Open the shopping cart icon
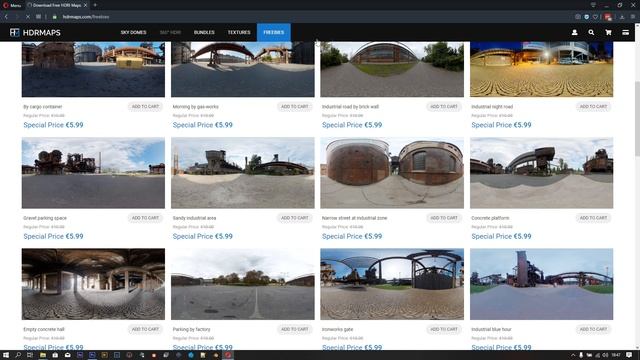The height and width of the screenshot is (360, 640). coord(608,32)
